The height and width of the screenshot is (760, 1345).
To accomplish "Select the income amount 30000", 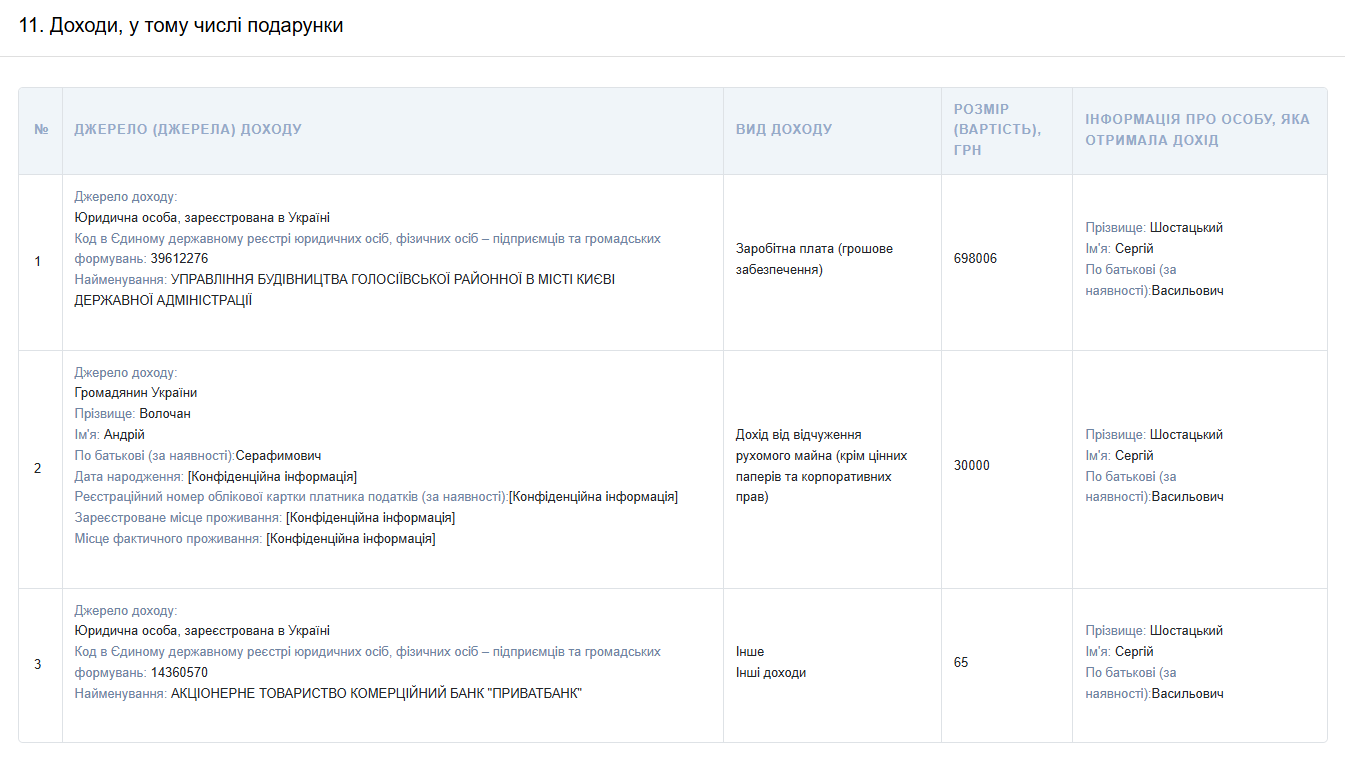I will (x=972, y=466).
